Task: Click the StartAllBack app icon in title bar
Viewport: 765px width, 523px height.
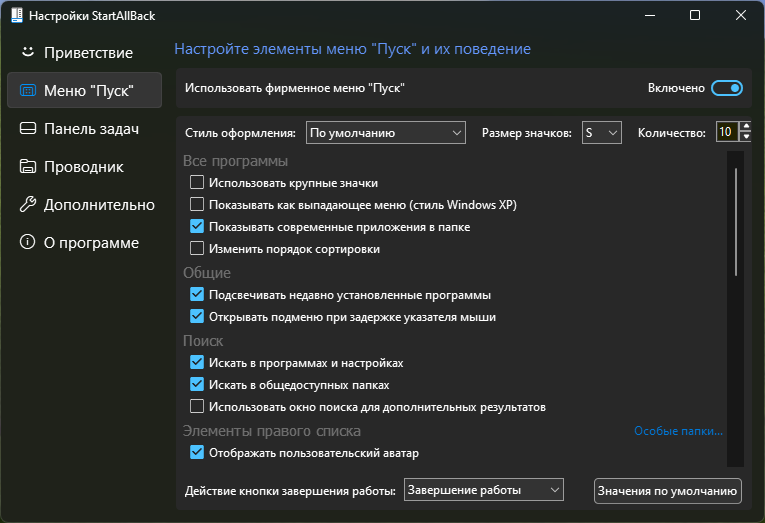Action: pos(15,15)
